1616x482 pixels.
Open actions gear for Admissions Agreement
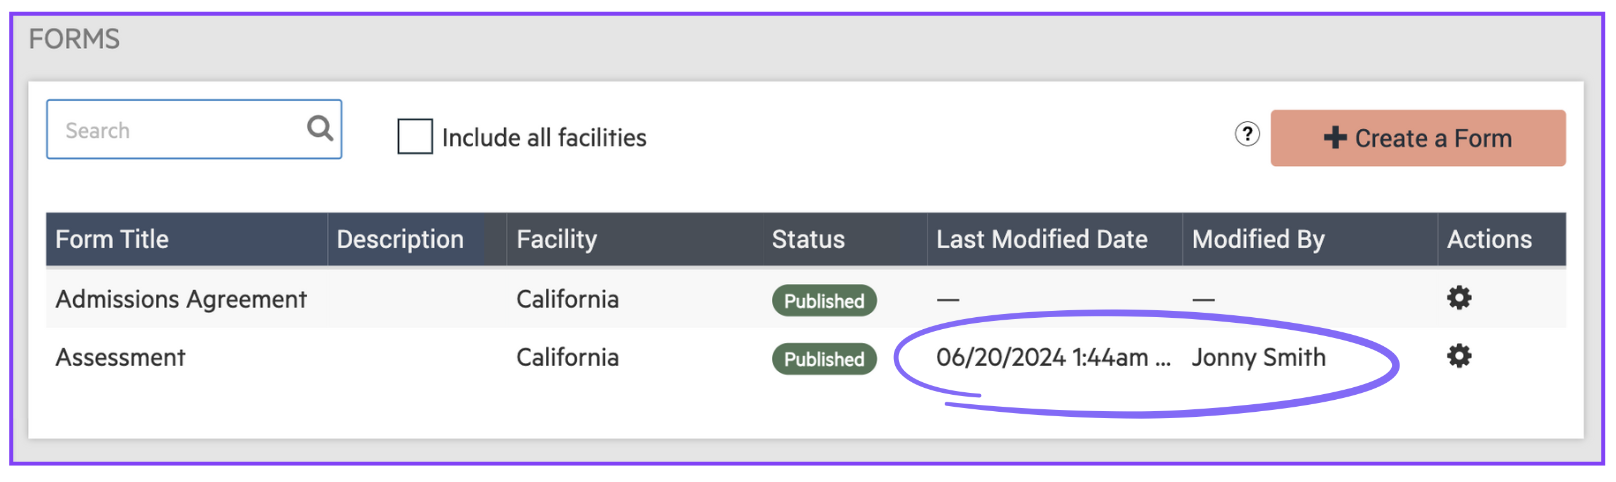(1459, 298)
